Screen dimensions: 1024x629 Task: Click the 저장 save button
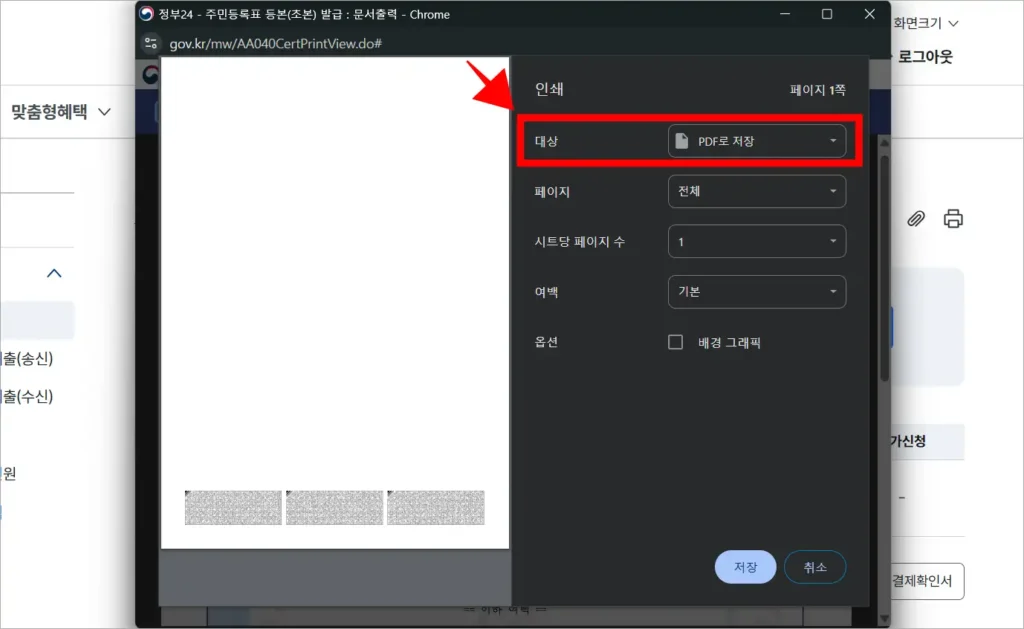(x=745, y=566)
